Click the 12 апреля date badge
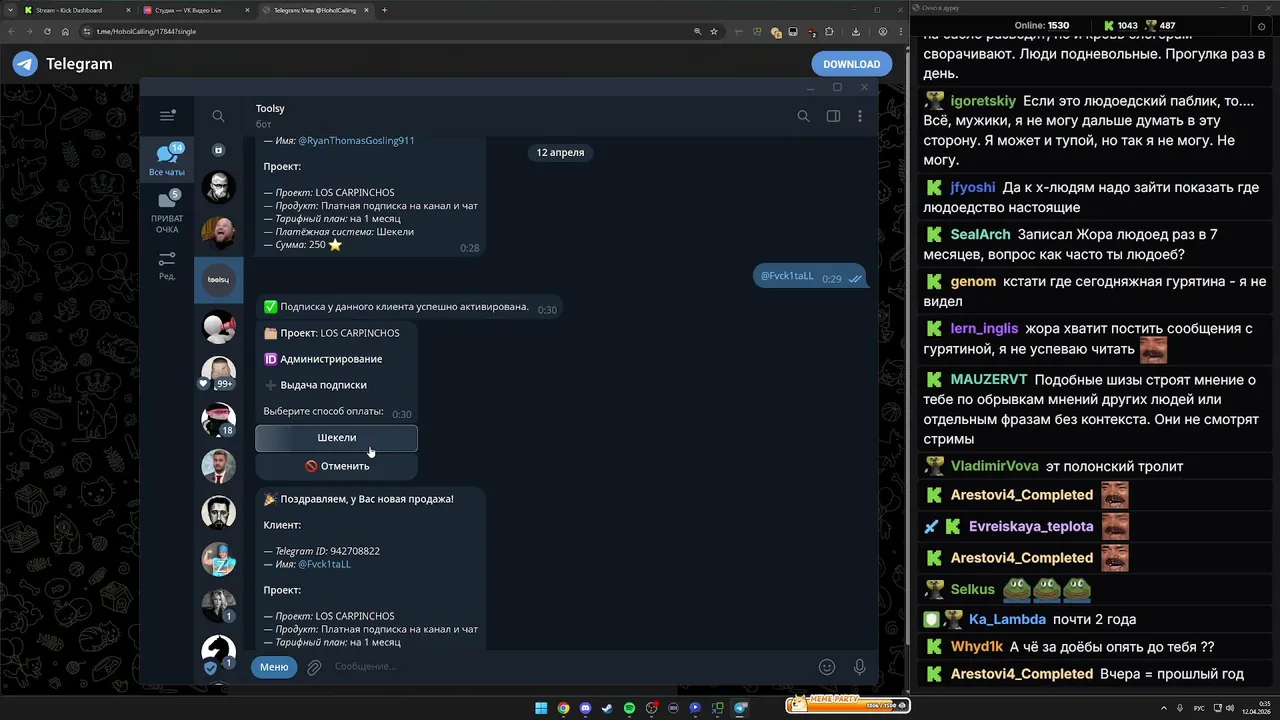Image resolution: width=1280 pixels, height=720 pixels. [x=560, y=152]
